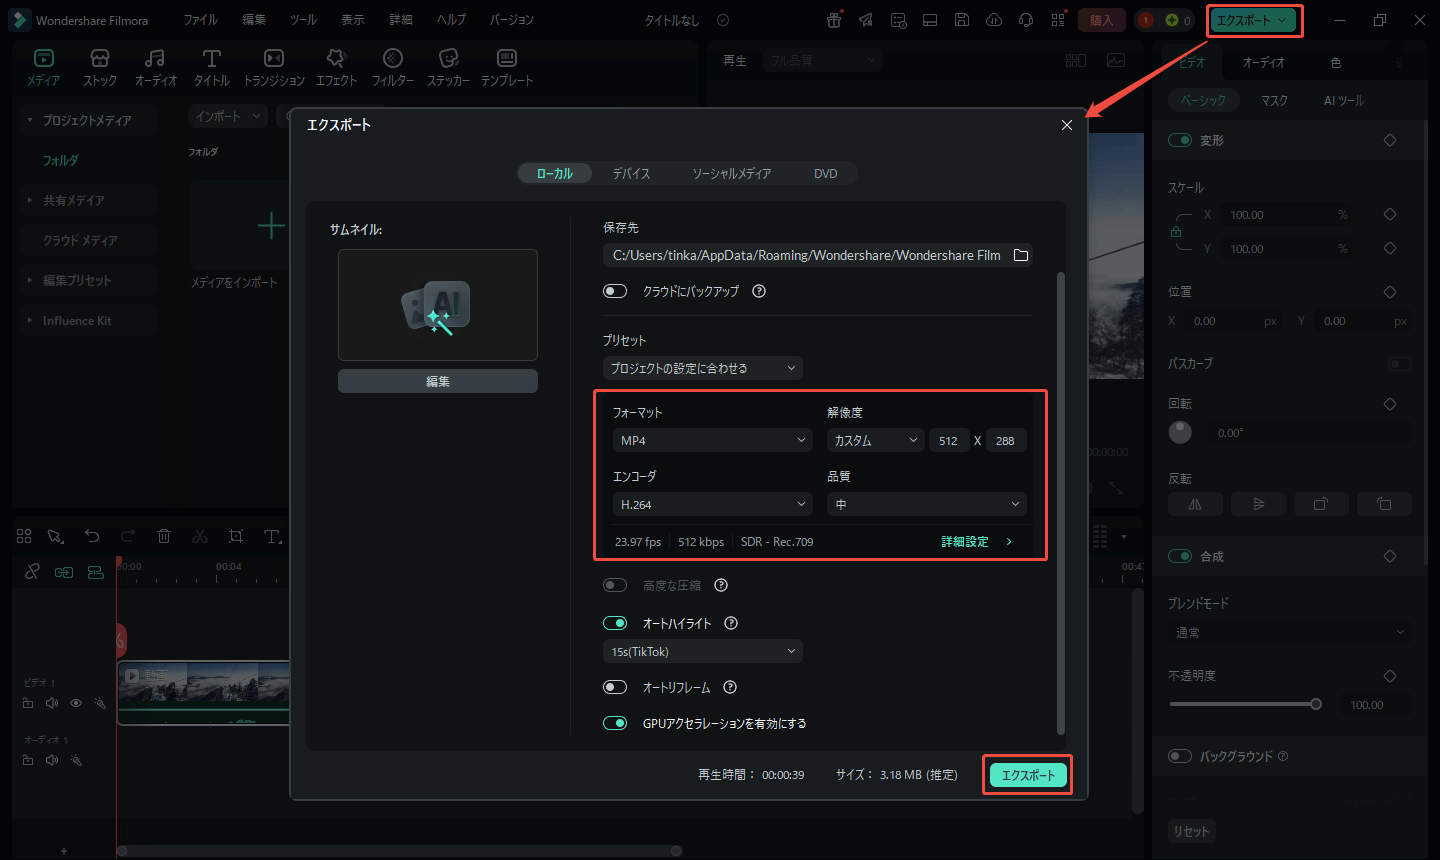This screenshot has width=1440, height=860.
Task: Switch to the ローカル export tab
Action: tap(555, 173)
